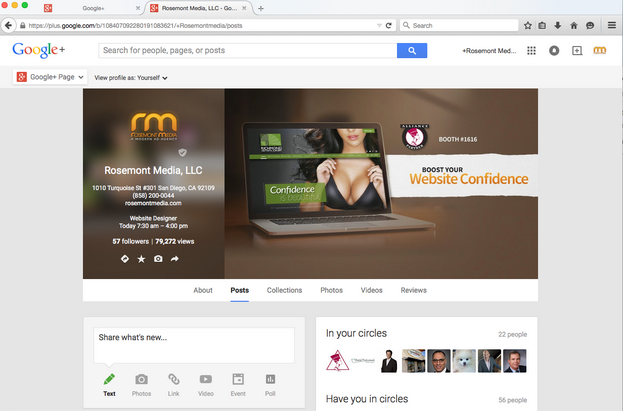623x411 pixels.
Task: Select the Poll post option
Action: [x=270, y=385]
